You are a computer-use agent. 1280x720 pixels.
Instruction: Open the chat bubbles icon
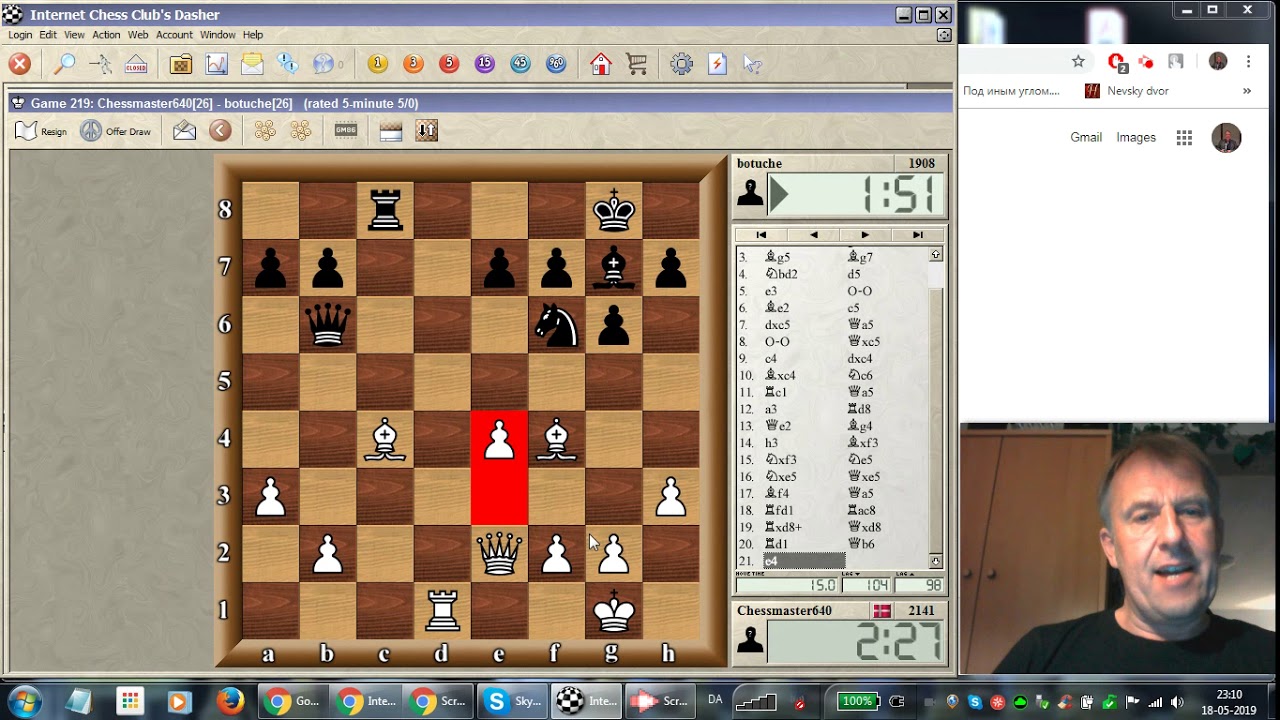click(288, 64)
